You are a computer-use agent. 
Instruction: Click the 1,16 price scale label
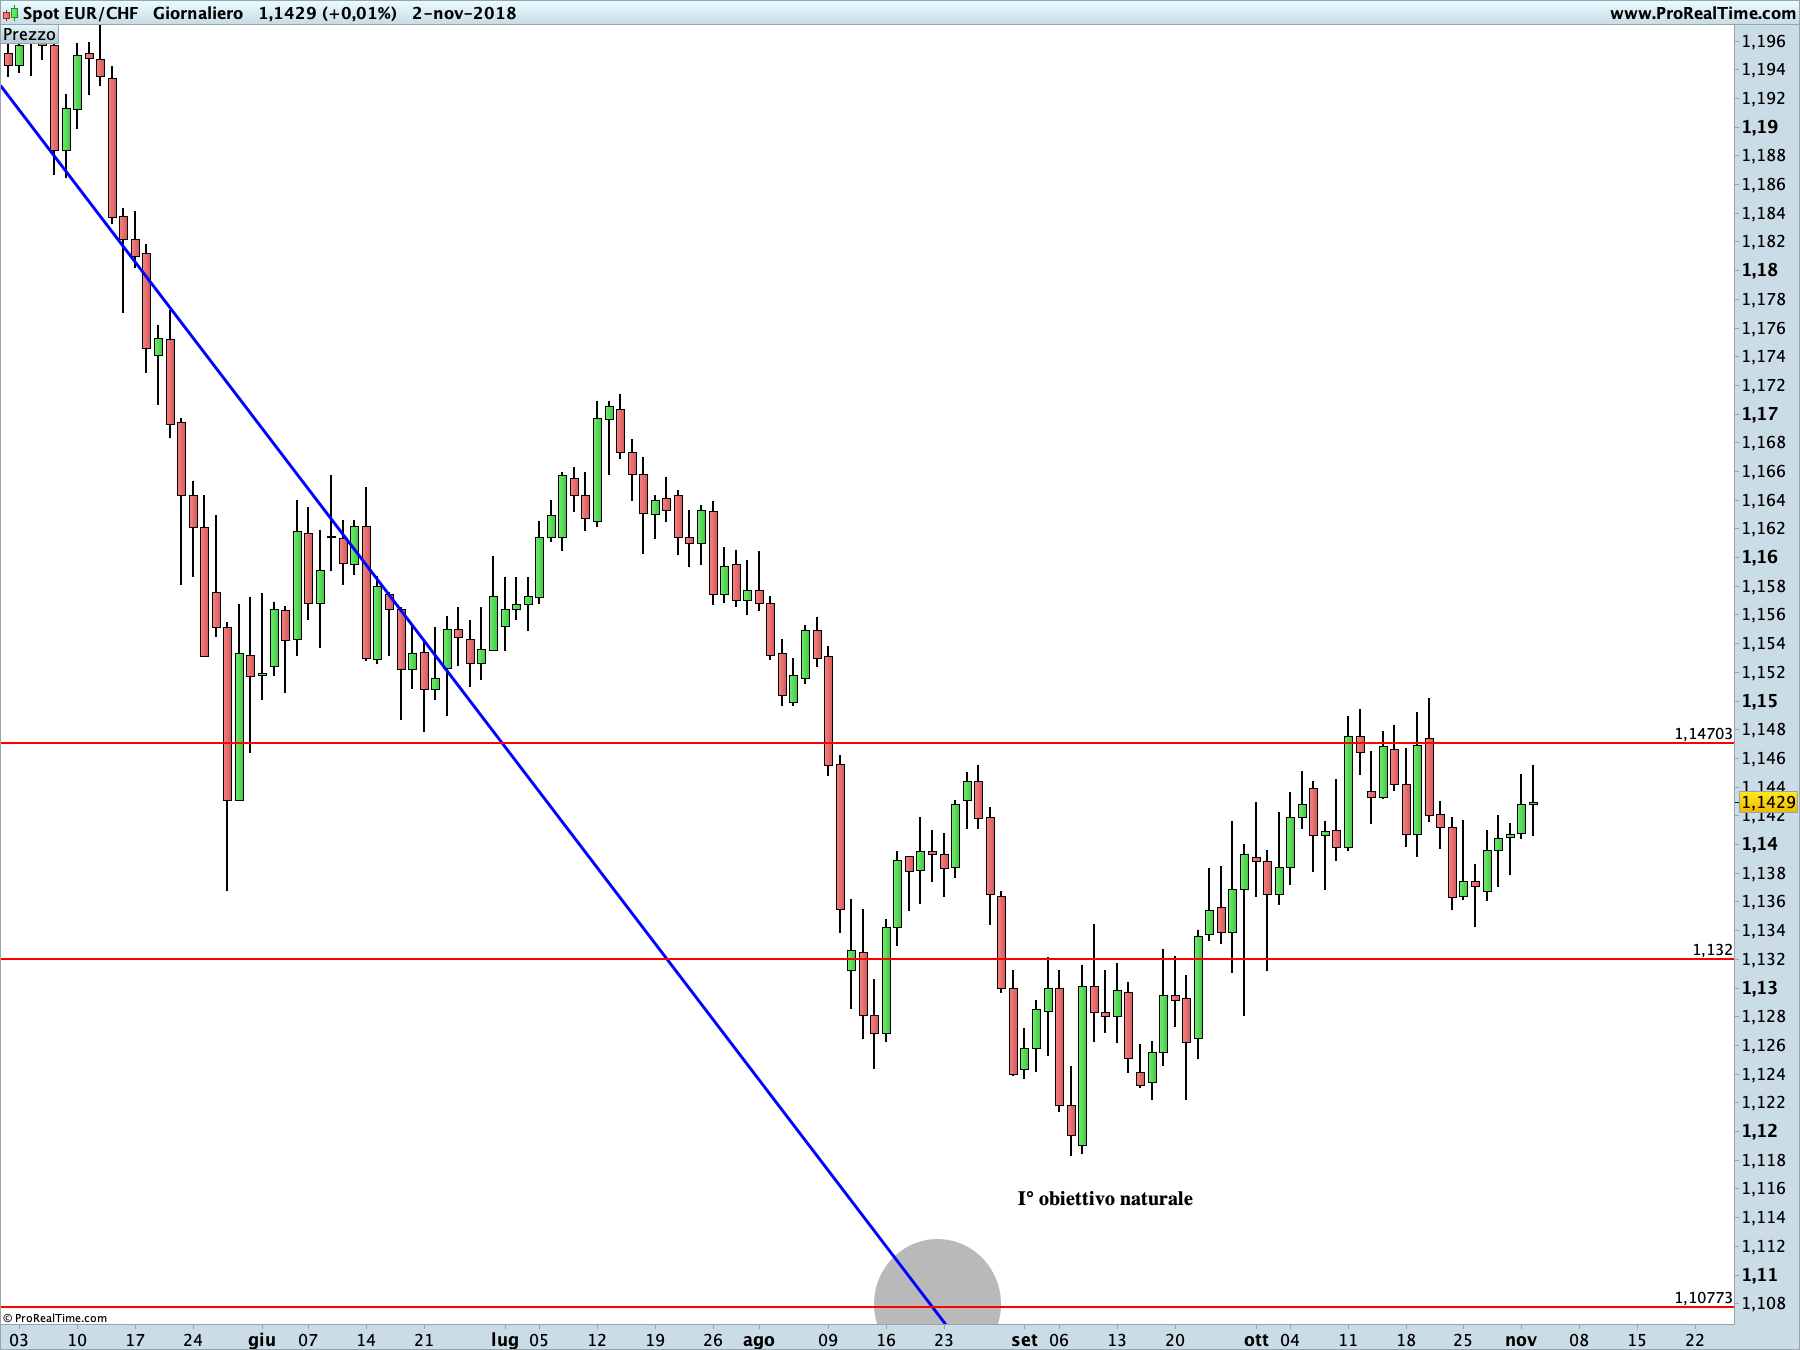tap(1760, 557)
